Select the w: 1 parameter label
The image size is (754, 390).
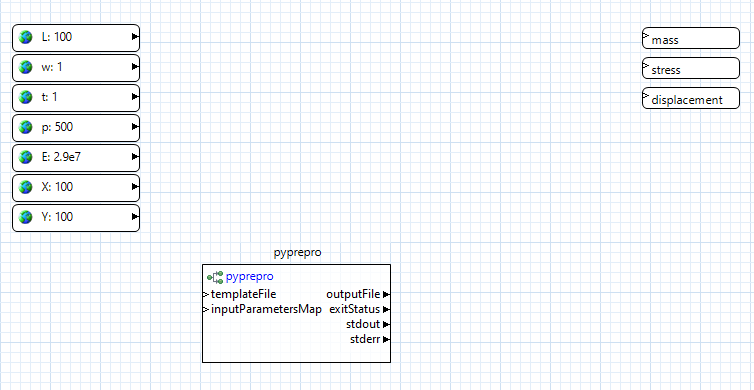52,67
